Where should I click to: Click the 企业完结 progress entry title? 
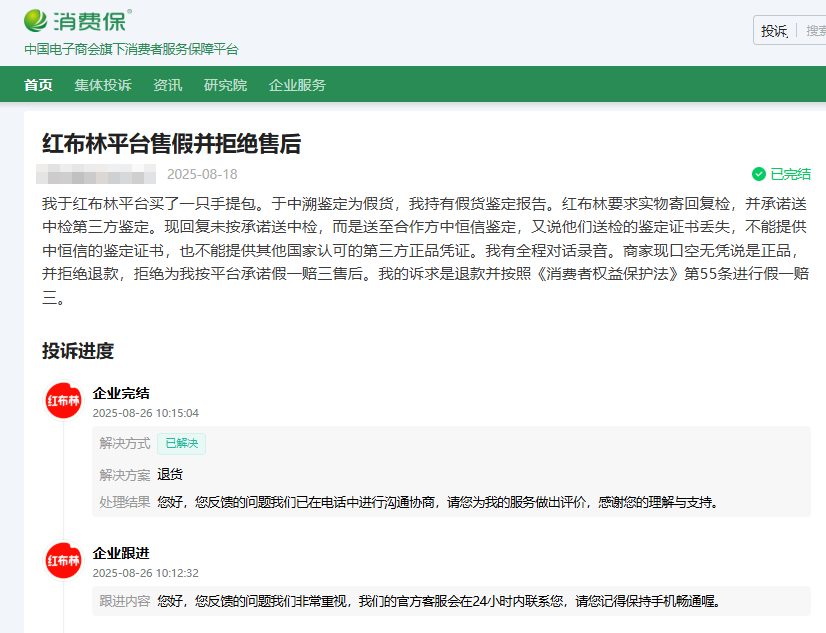coord(121,393)
